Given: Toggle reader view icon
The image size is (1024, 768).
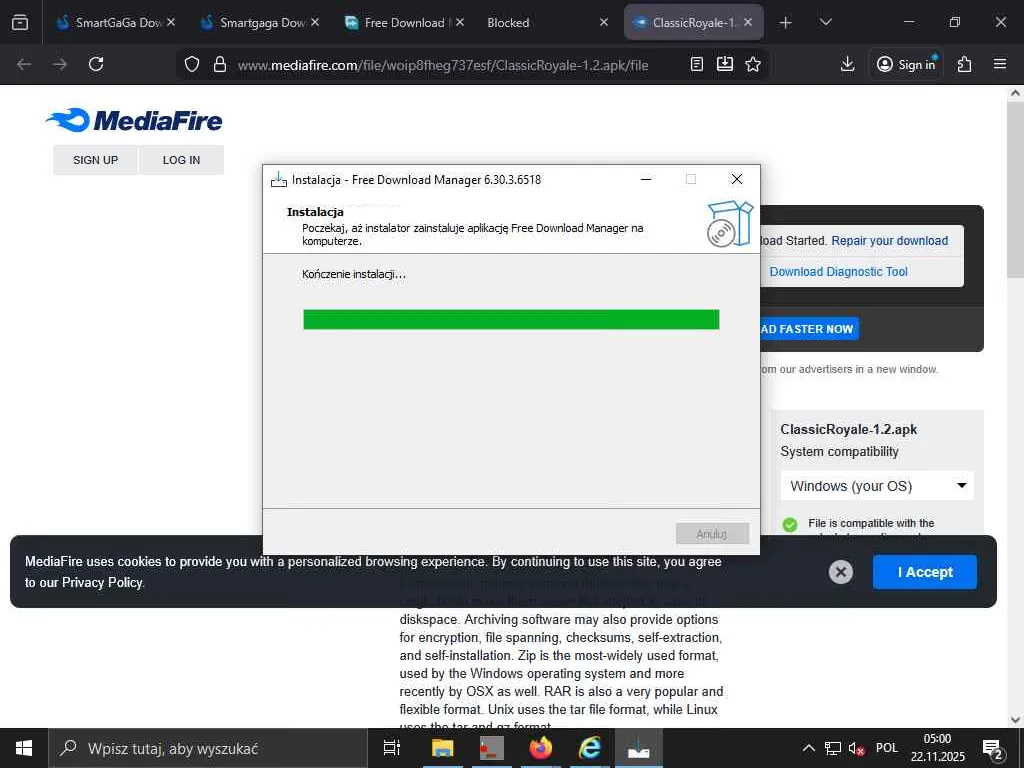Looking at the screenshot, I should pyautogui.click(x=697, y=64).
